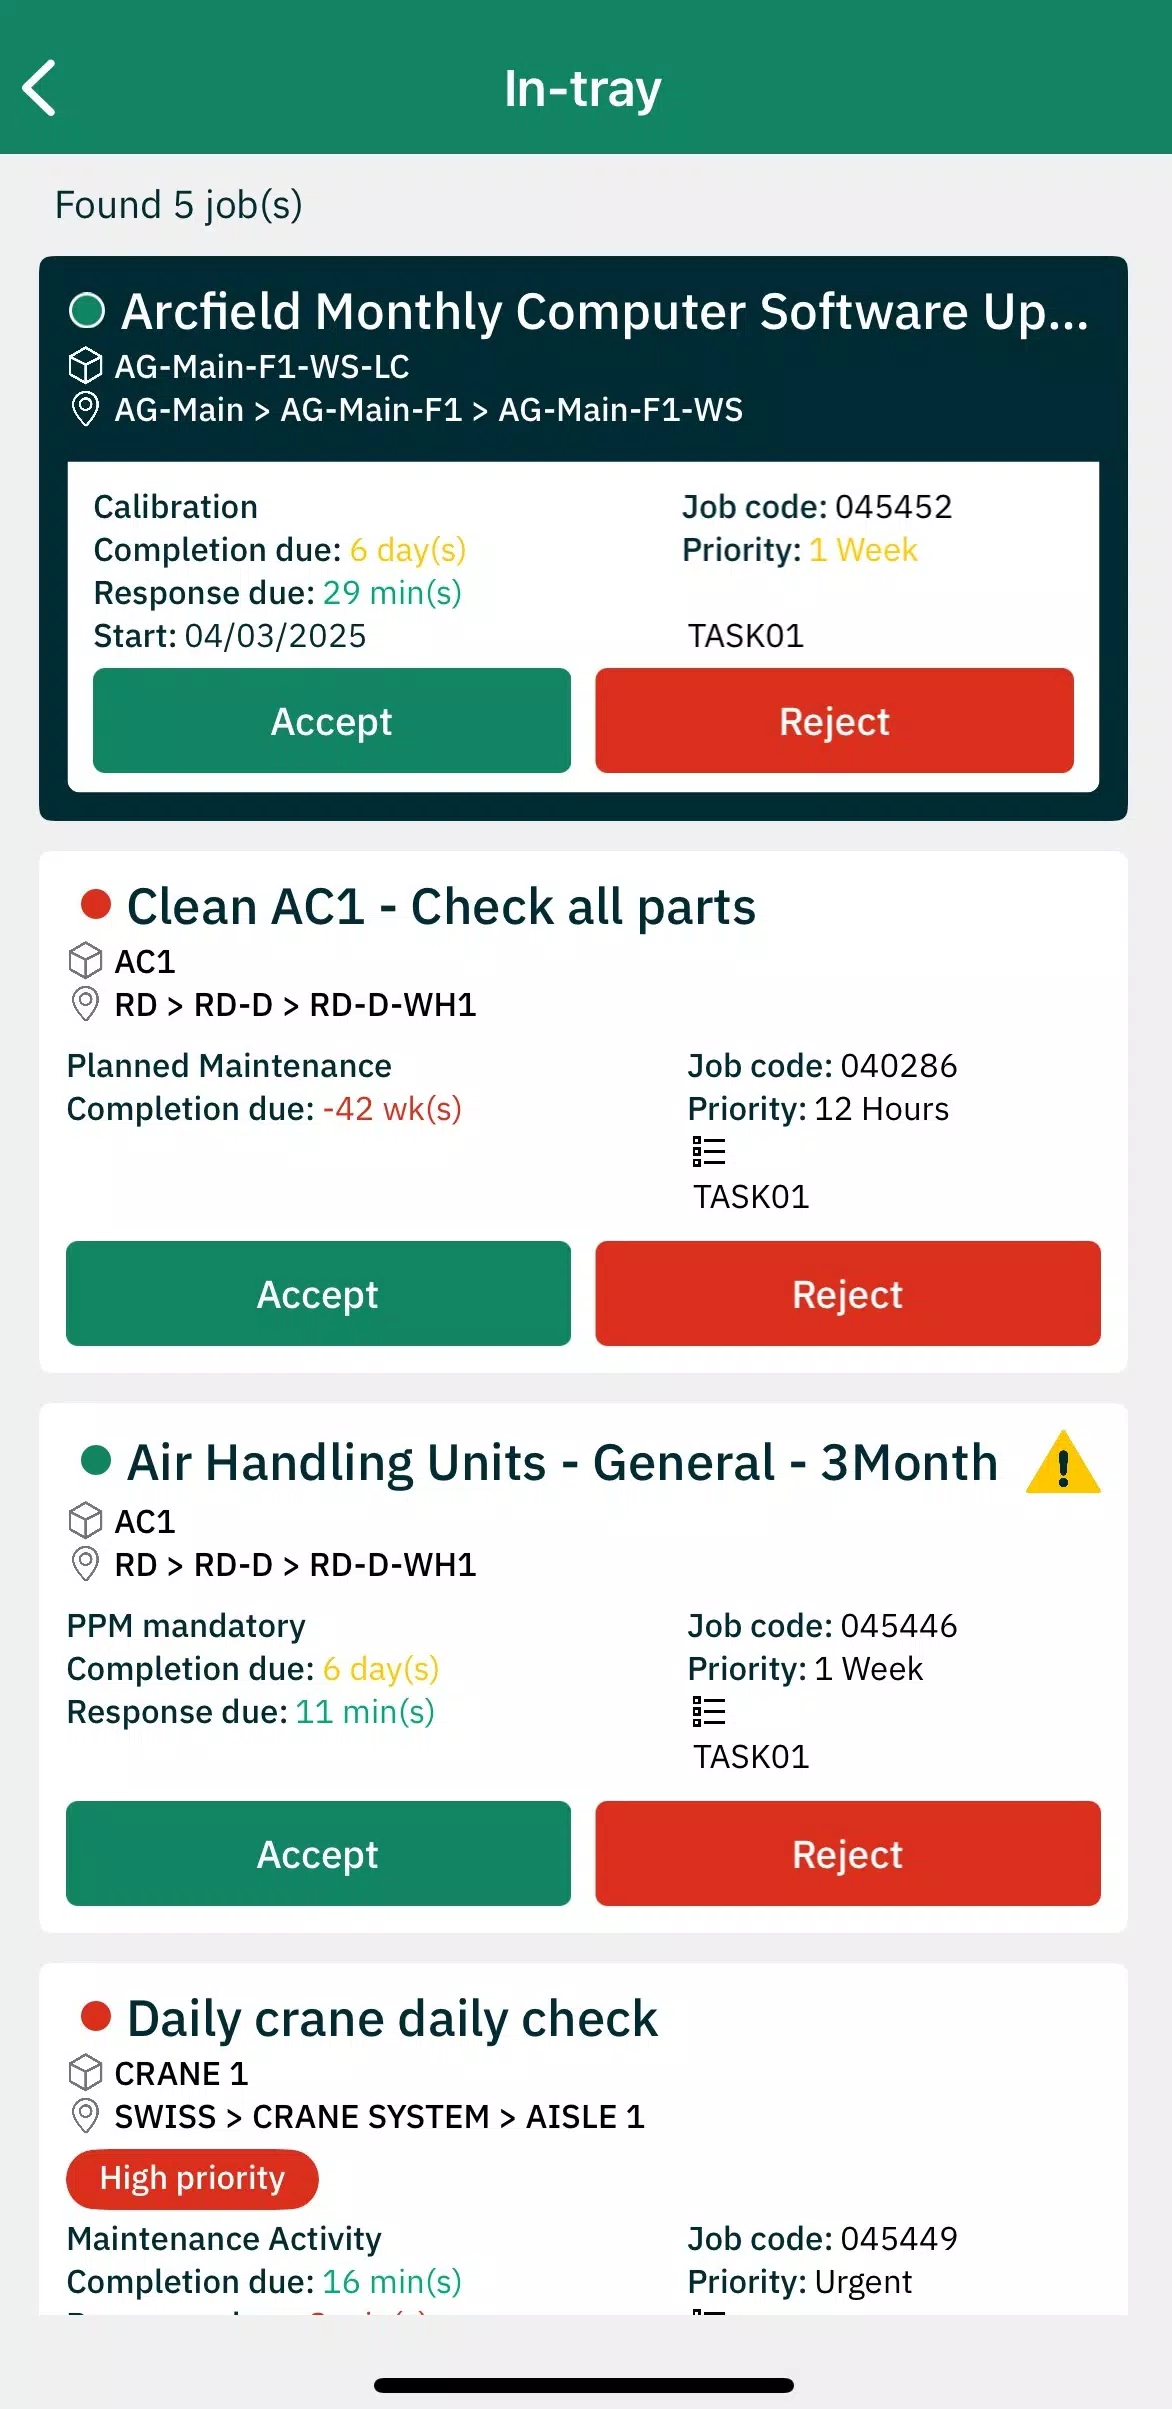Go back using the header arrow
The image size is (1172, 2409).
40,88
